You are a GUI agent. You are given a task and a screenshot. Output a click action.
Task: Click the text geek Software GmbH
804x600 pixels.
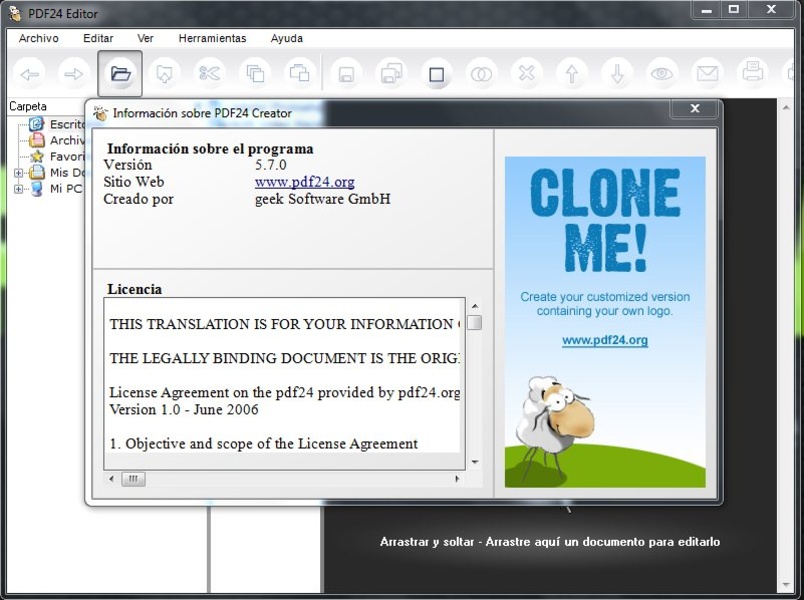coord(323,199)
